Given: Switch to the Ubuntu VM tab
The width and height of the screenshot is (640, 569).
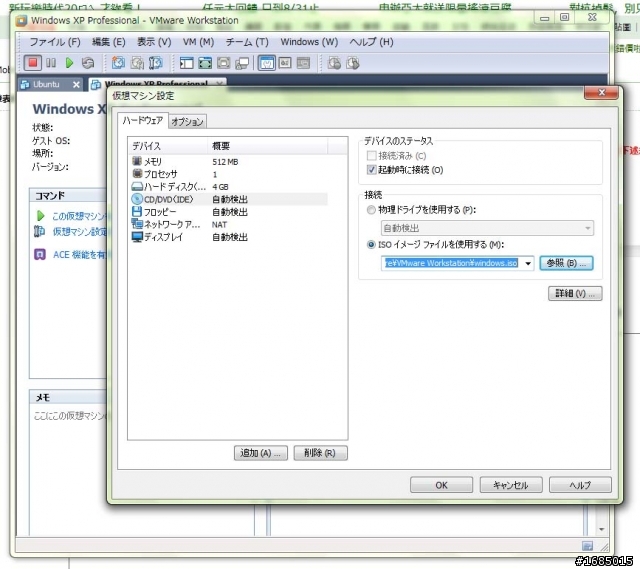Looking at the screenshot, I should [x=46, y=84].
